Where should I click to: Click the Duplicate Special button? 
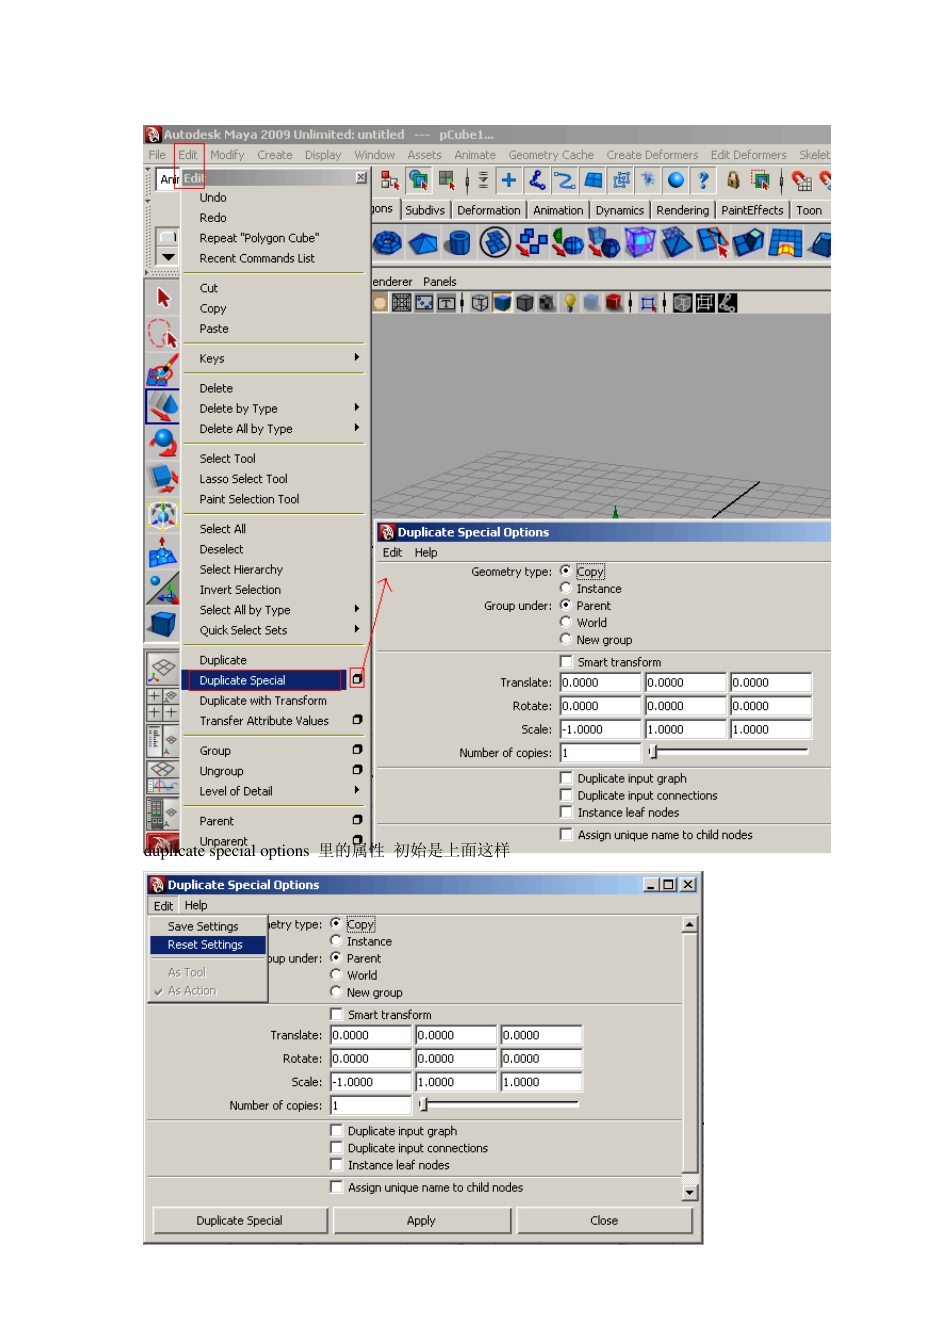tap(240, 1220)
